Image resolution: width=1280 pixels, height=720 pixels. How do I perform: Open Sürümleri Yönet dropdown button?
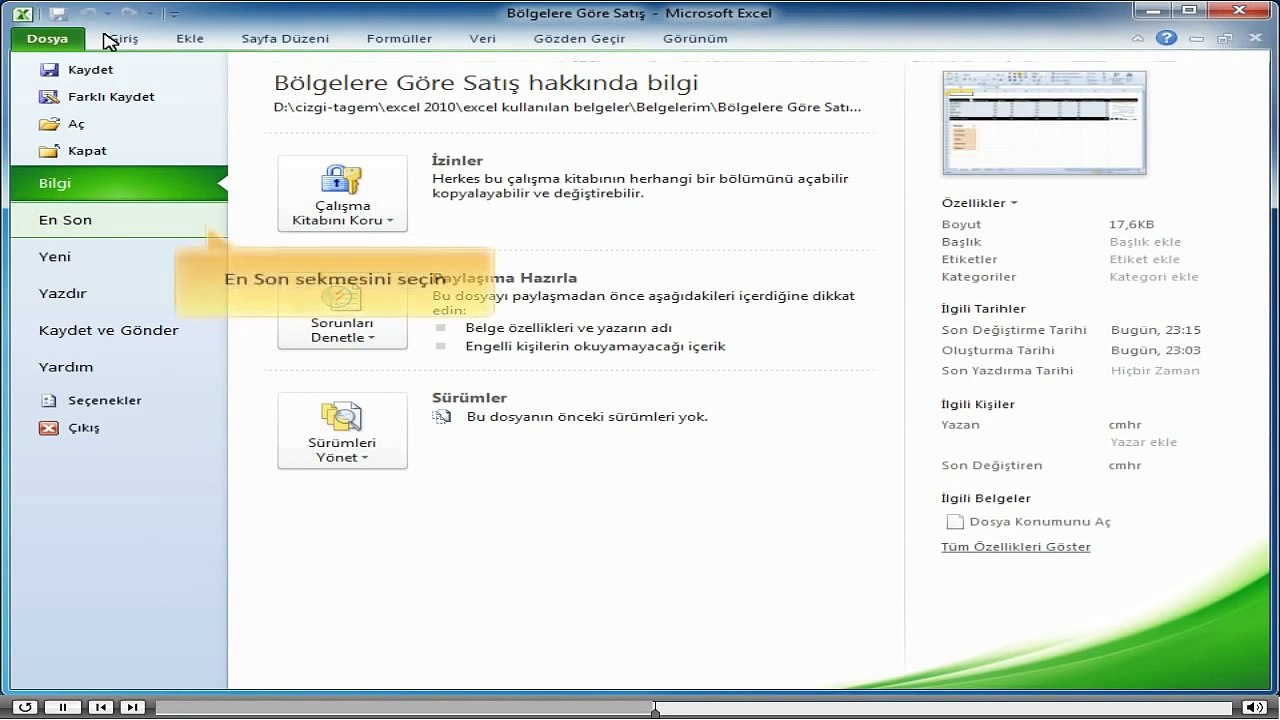(x=342, y=430)
